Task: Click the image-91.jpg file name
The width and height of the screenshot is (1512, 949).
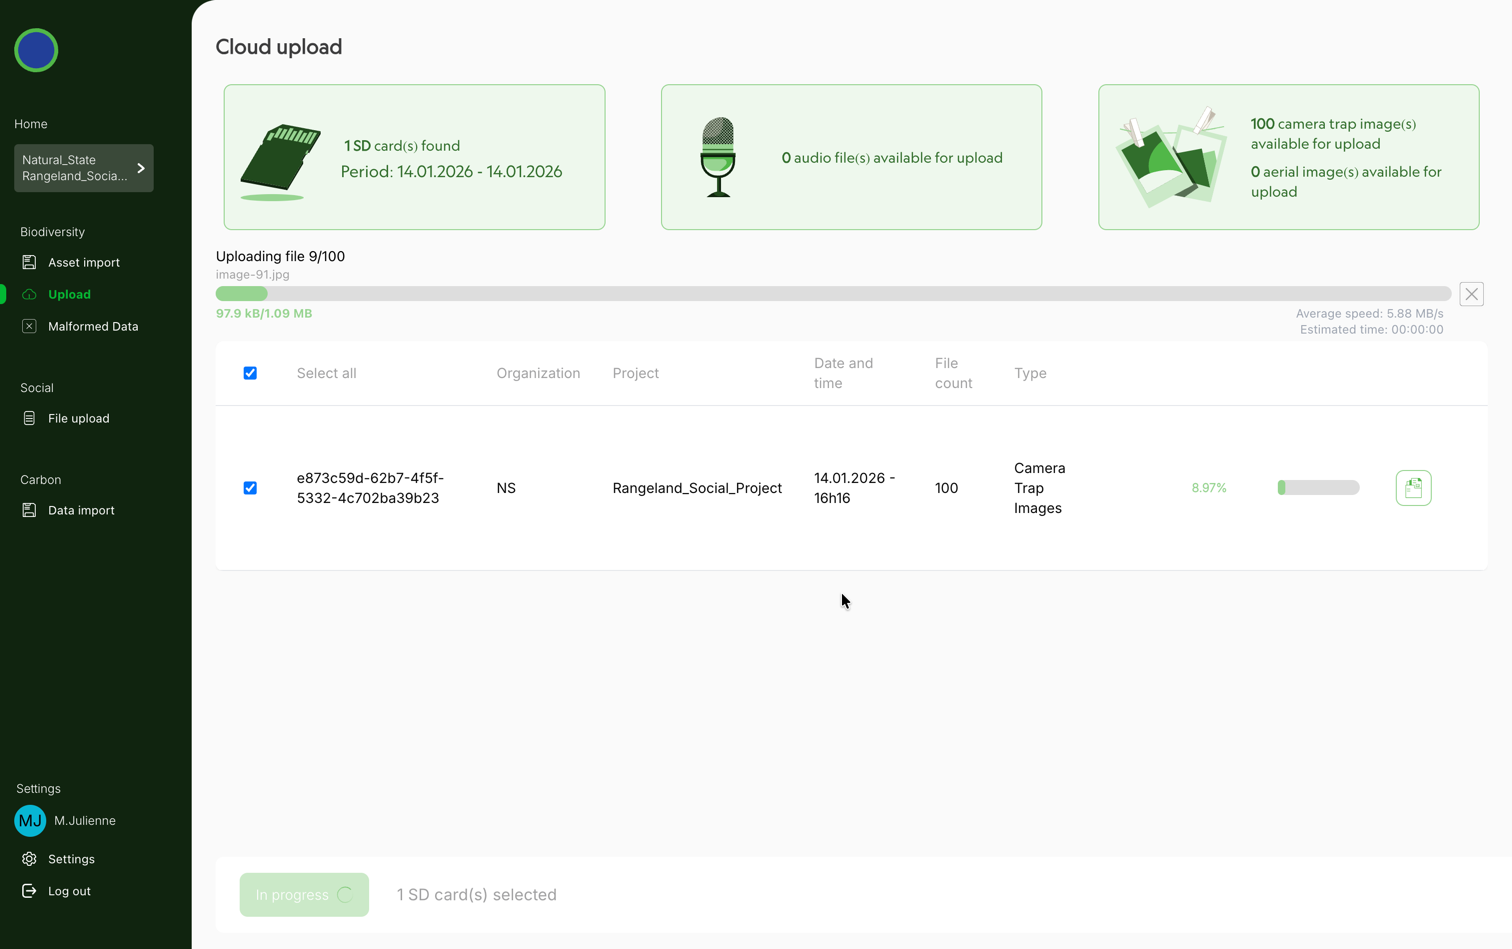Action: 253,274
